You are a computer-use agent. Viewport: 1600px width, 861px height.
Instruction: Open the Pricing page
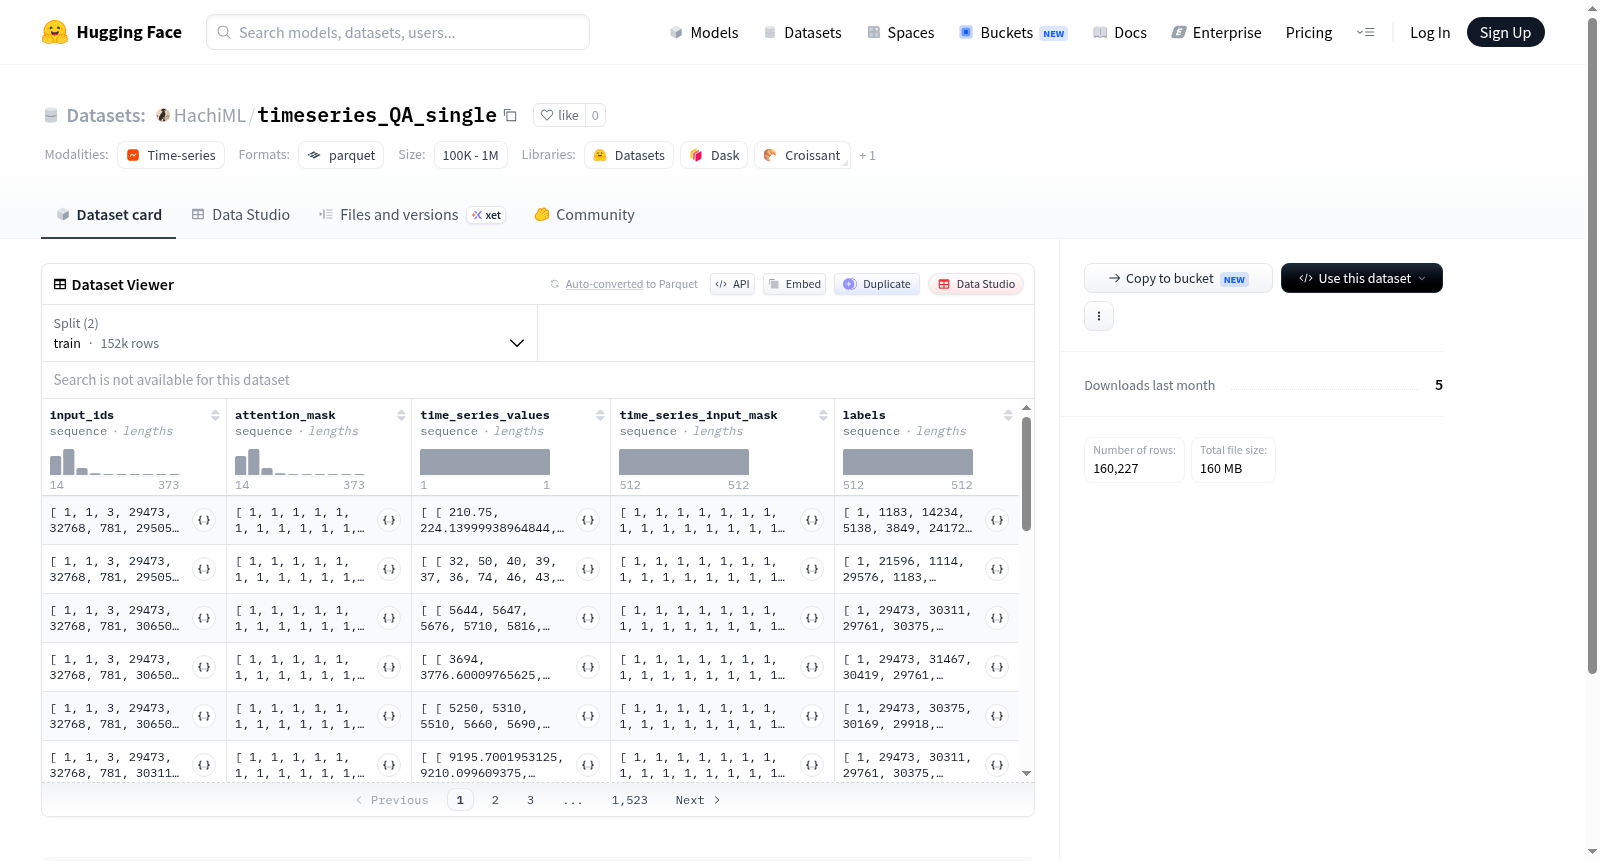pyautogui.click(x=1309, y=32)
